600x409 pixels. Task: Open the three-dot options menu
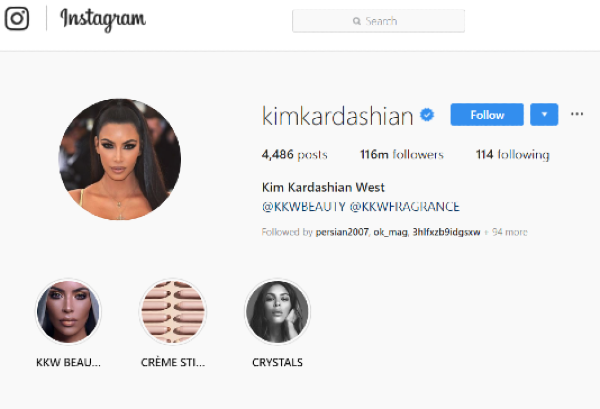pos(577,114)
